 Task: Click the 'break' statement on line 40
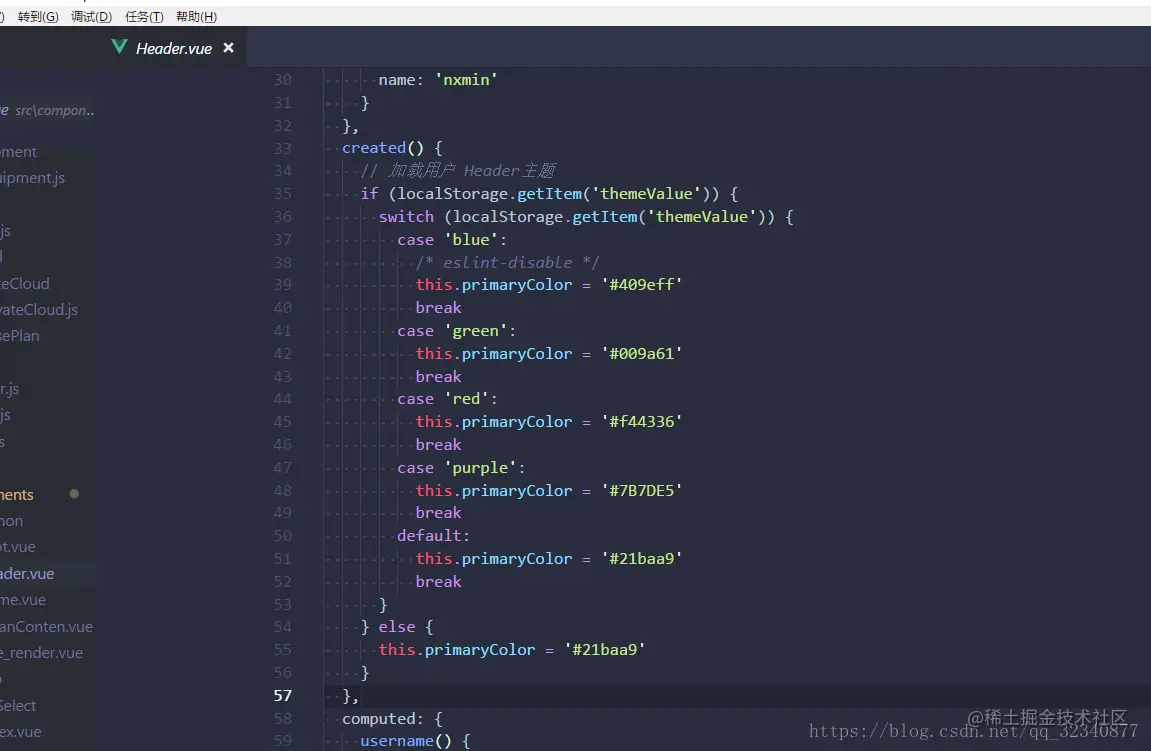point(438,308)
